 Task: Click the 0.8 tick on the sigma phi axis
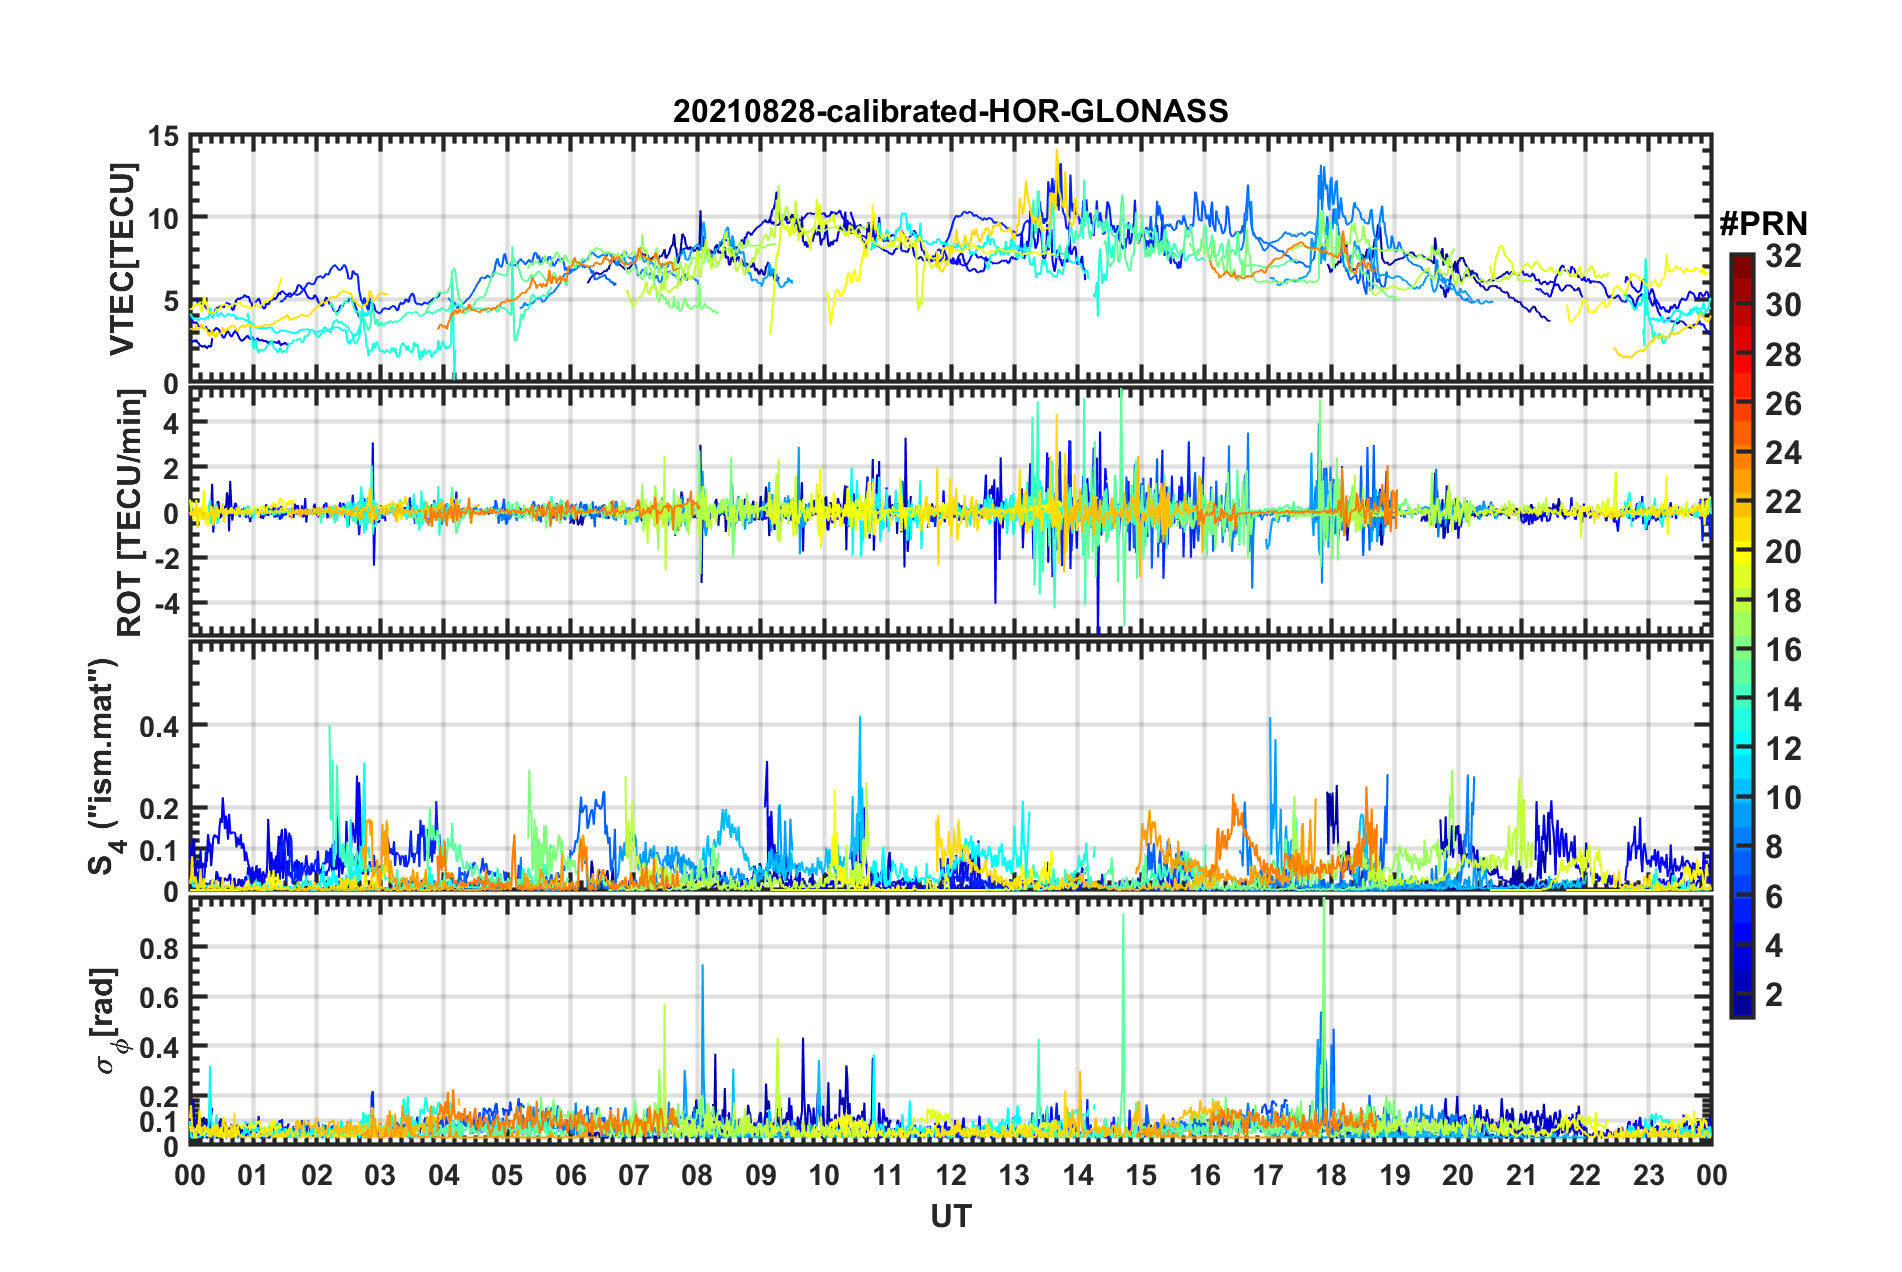[x=160, y=948]
